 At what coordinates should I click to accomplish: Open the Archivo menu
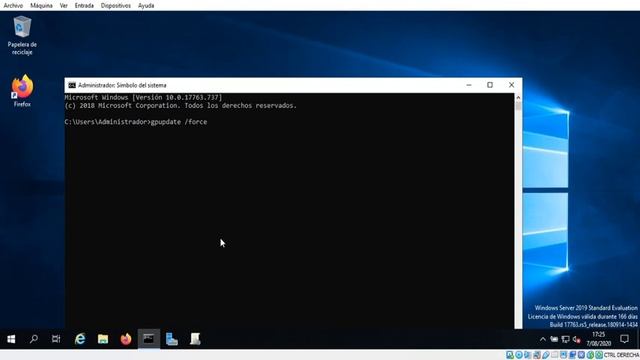[x=13, y=6]
